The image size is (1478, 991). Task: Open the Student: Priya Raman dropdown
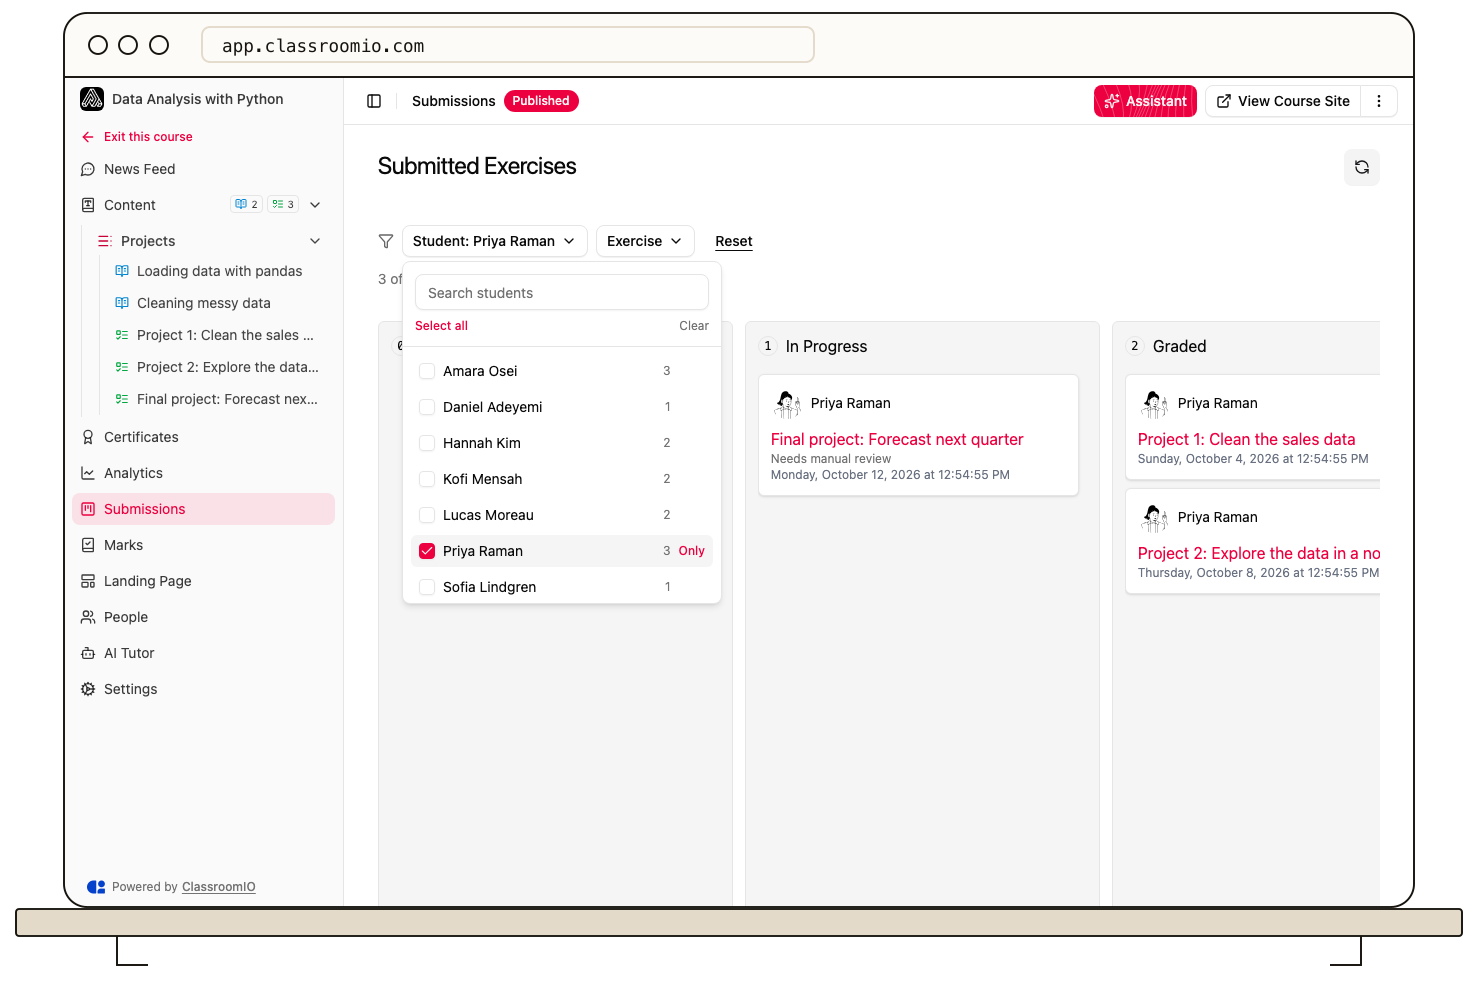click(x=494, y=241)
